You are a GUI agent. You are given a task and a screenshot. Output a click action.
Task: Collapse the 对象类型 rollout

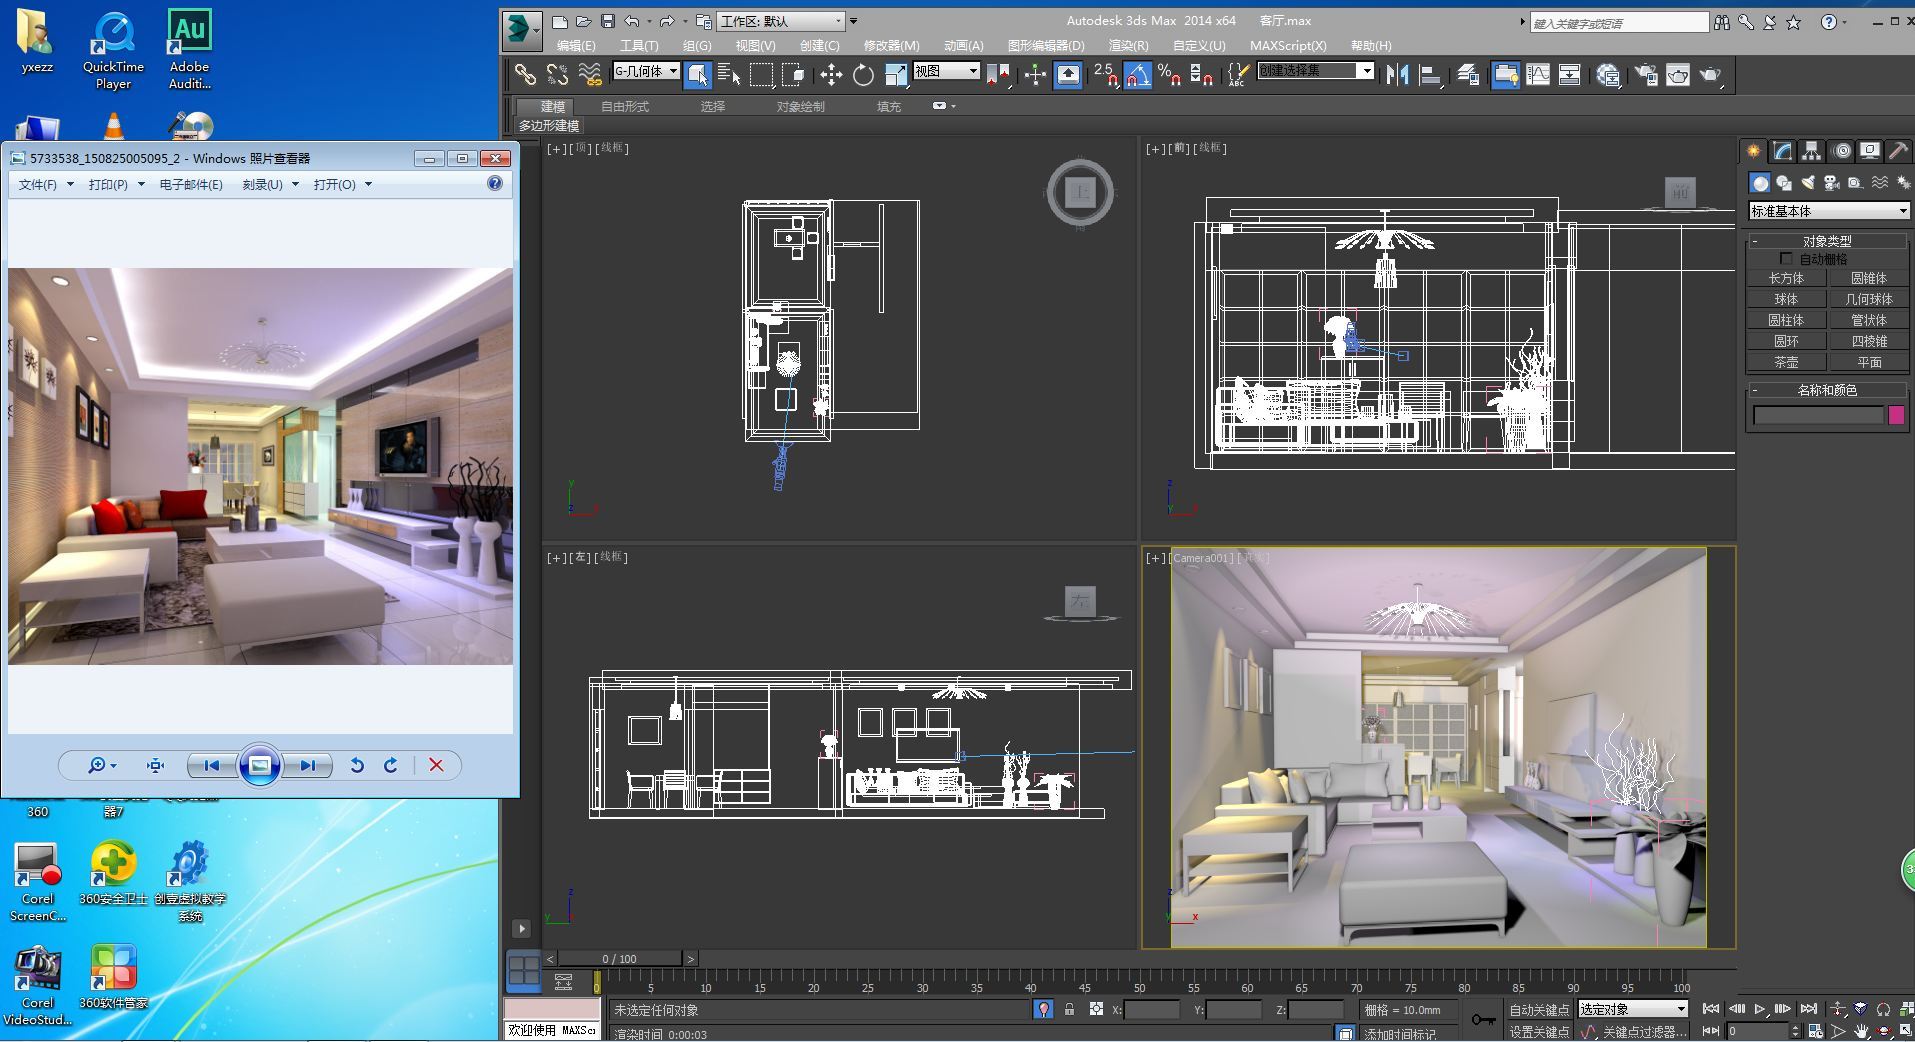(1827, 241)
